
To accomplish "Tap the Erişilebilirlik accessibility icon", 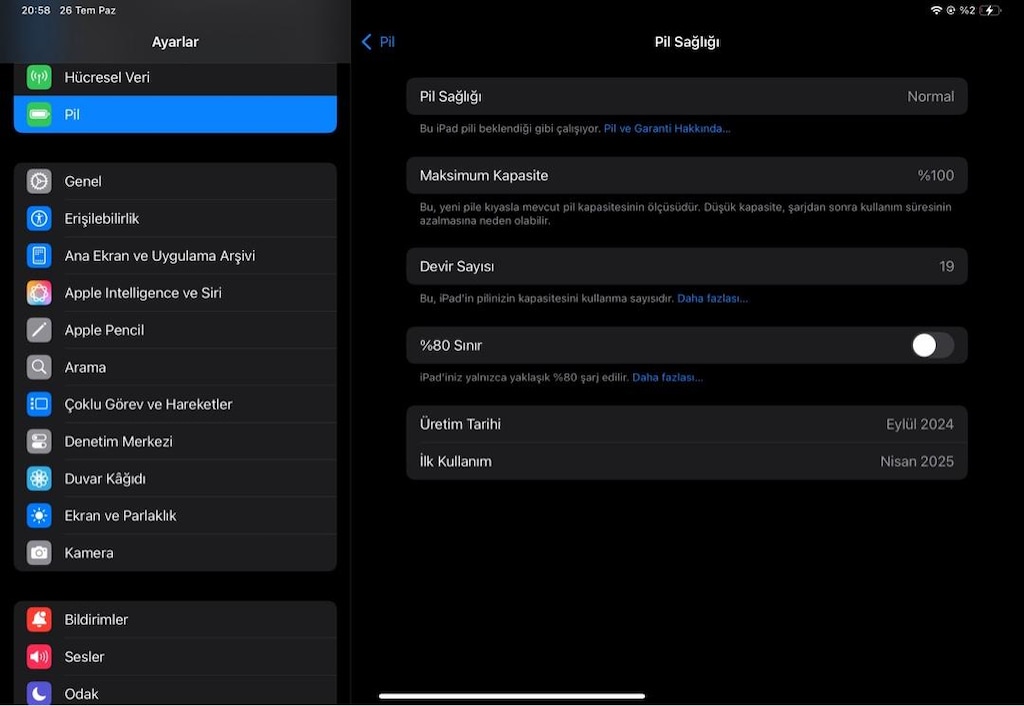I will pyautogui.click(x=39, y=218).
